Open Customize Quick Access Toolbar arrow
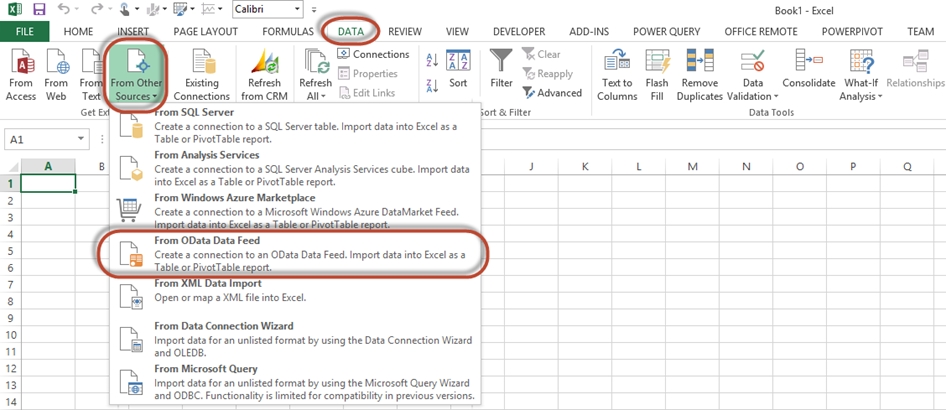The width and height of the screenshot is (946, 410). pos(314,10)
